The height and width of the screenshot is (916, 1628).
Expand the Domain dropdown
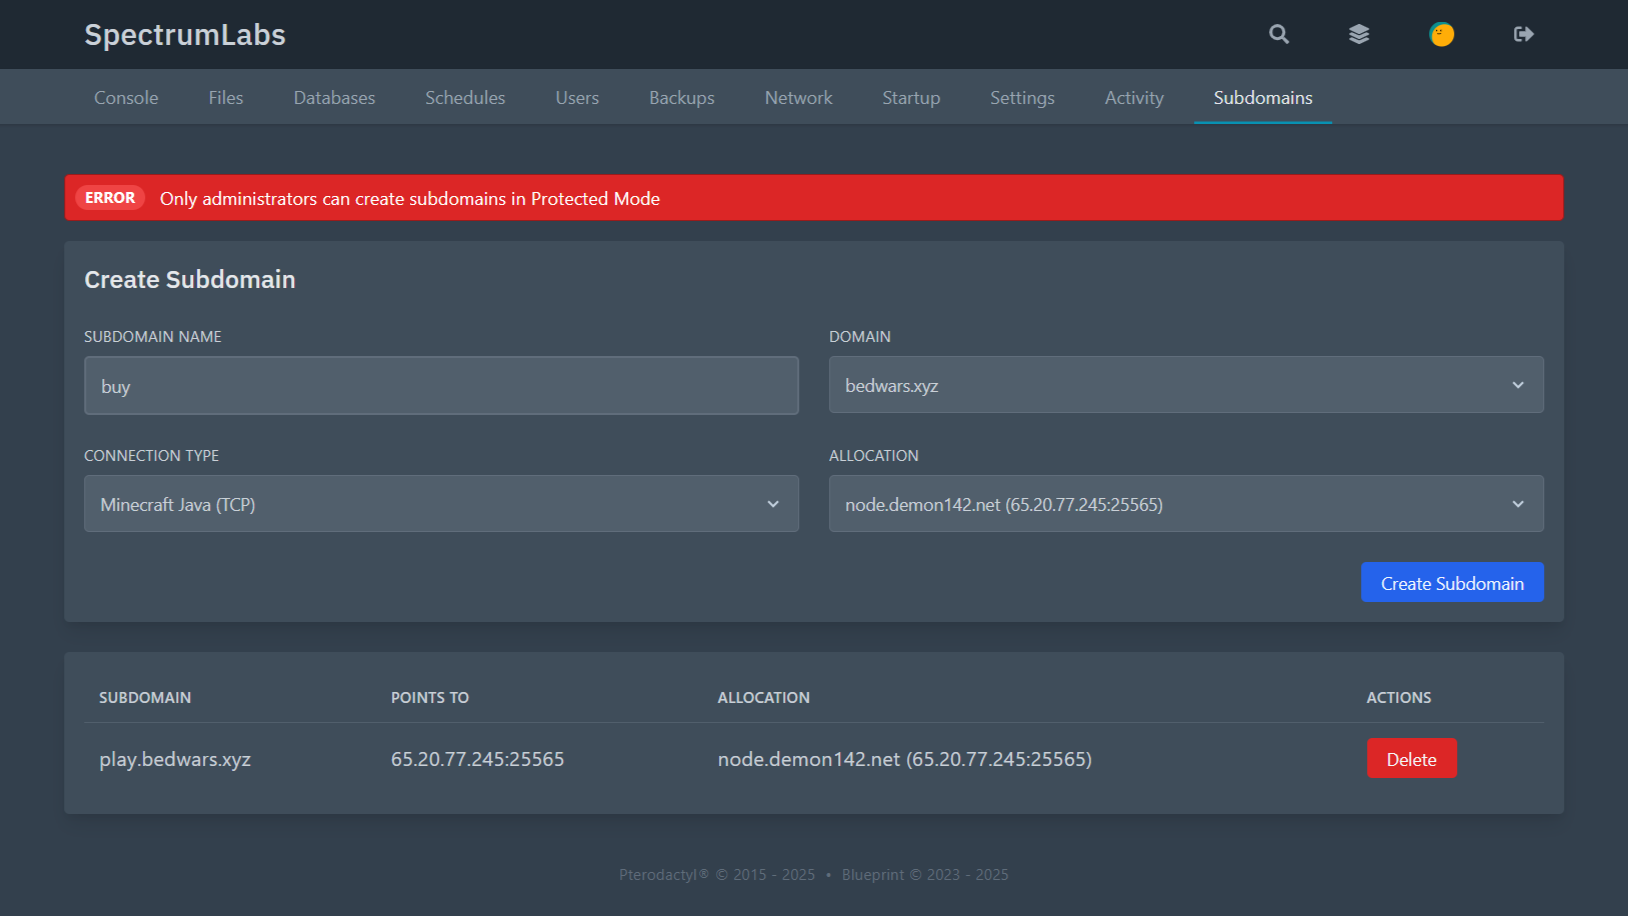[x=1185, y=385]
